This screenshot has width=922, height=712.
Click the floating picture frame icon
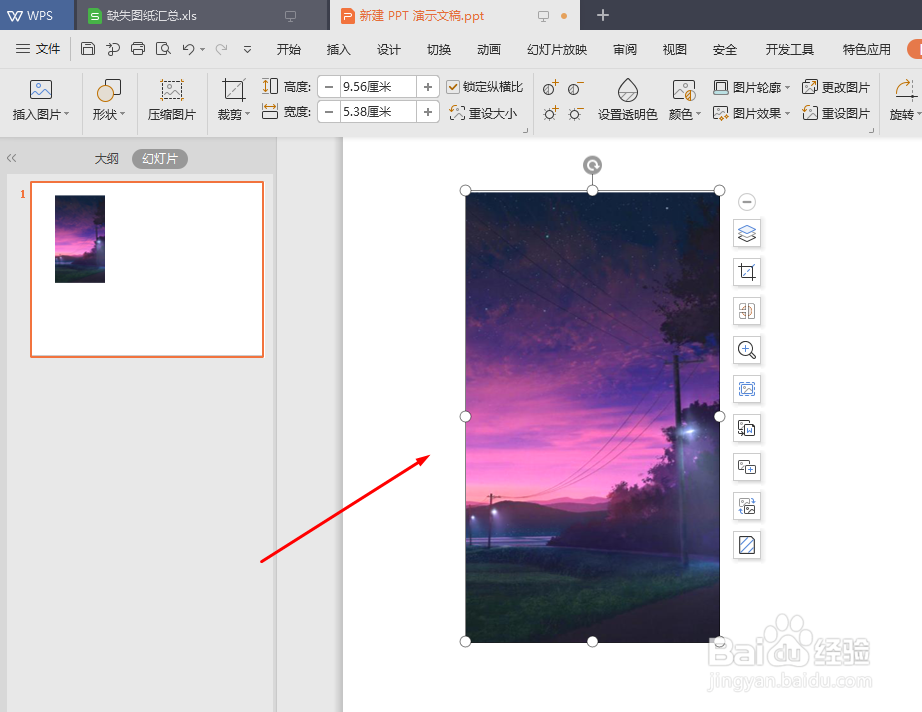(x=747, y=389)
